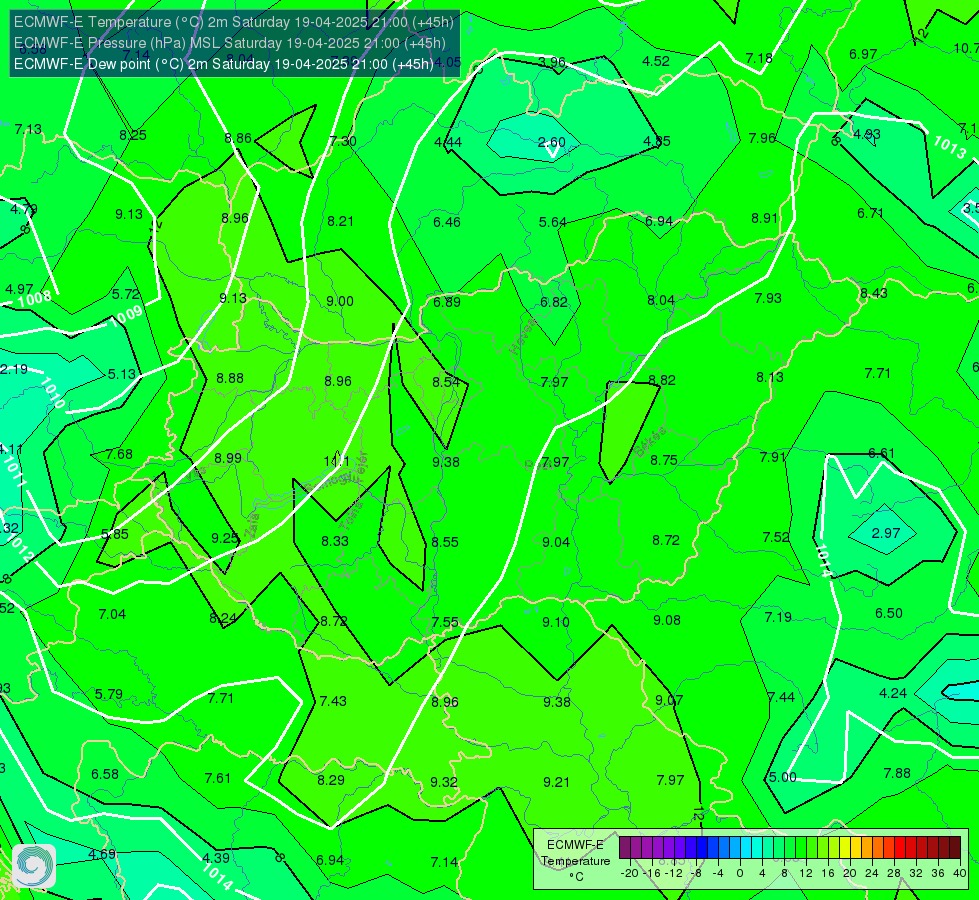Click the 4.44 grid value
The width and height of the screenshot is (979, 900).
(x=448, y=142)
